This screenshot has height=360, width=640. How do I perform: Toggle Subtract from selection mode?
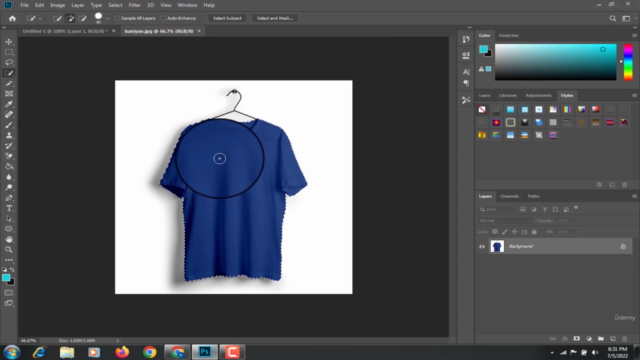(82, 18)
